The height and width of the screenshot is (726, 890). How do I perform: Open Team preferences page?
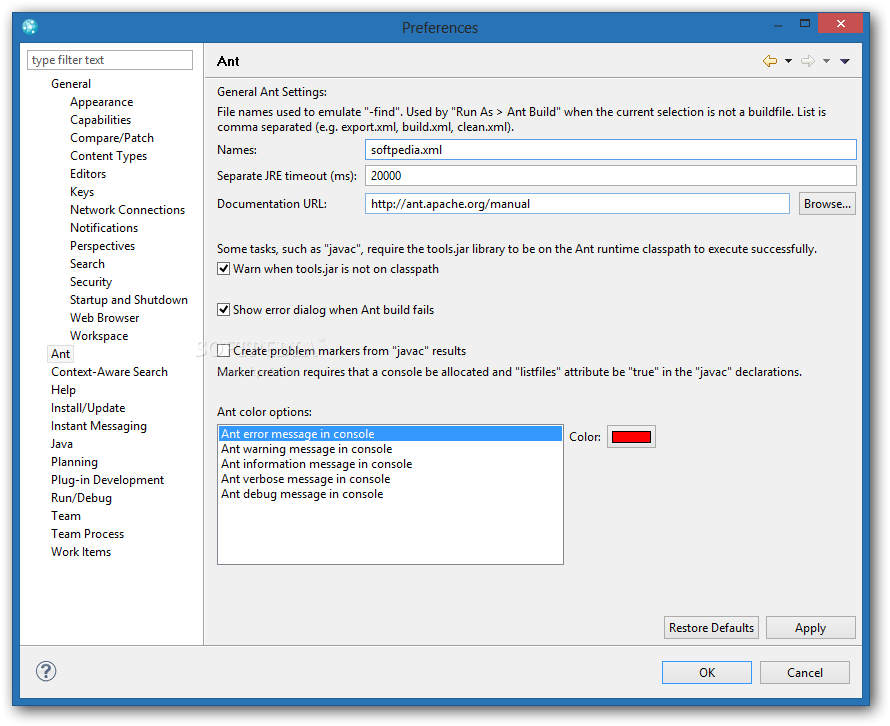pyautogui.click(x=66, y=516)
